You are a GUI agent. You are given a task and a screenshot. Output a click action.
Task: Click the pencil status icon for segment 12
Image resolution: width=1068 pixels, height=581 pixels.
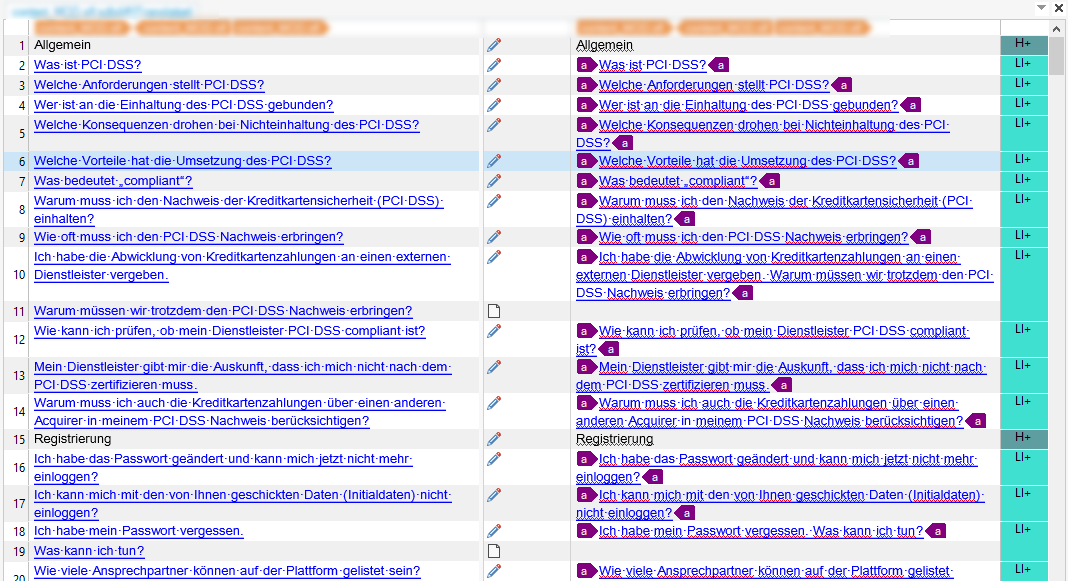(494, 331)
